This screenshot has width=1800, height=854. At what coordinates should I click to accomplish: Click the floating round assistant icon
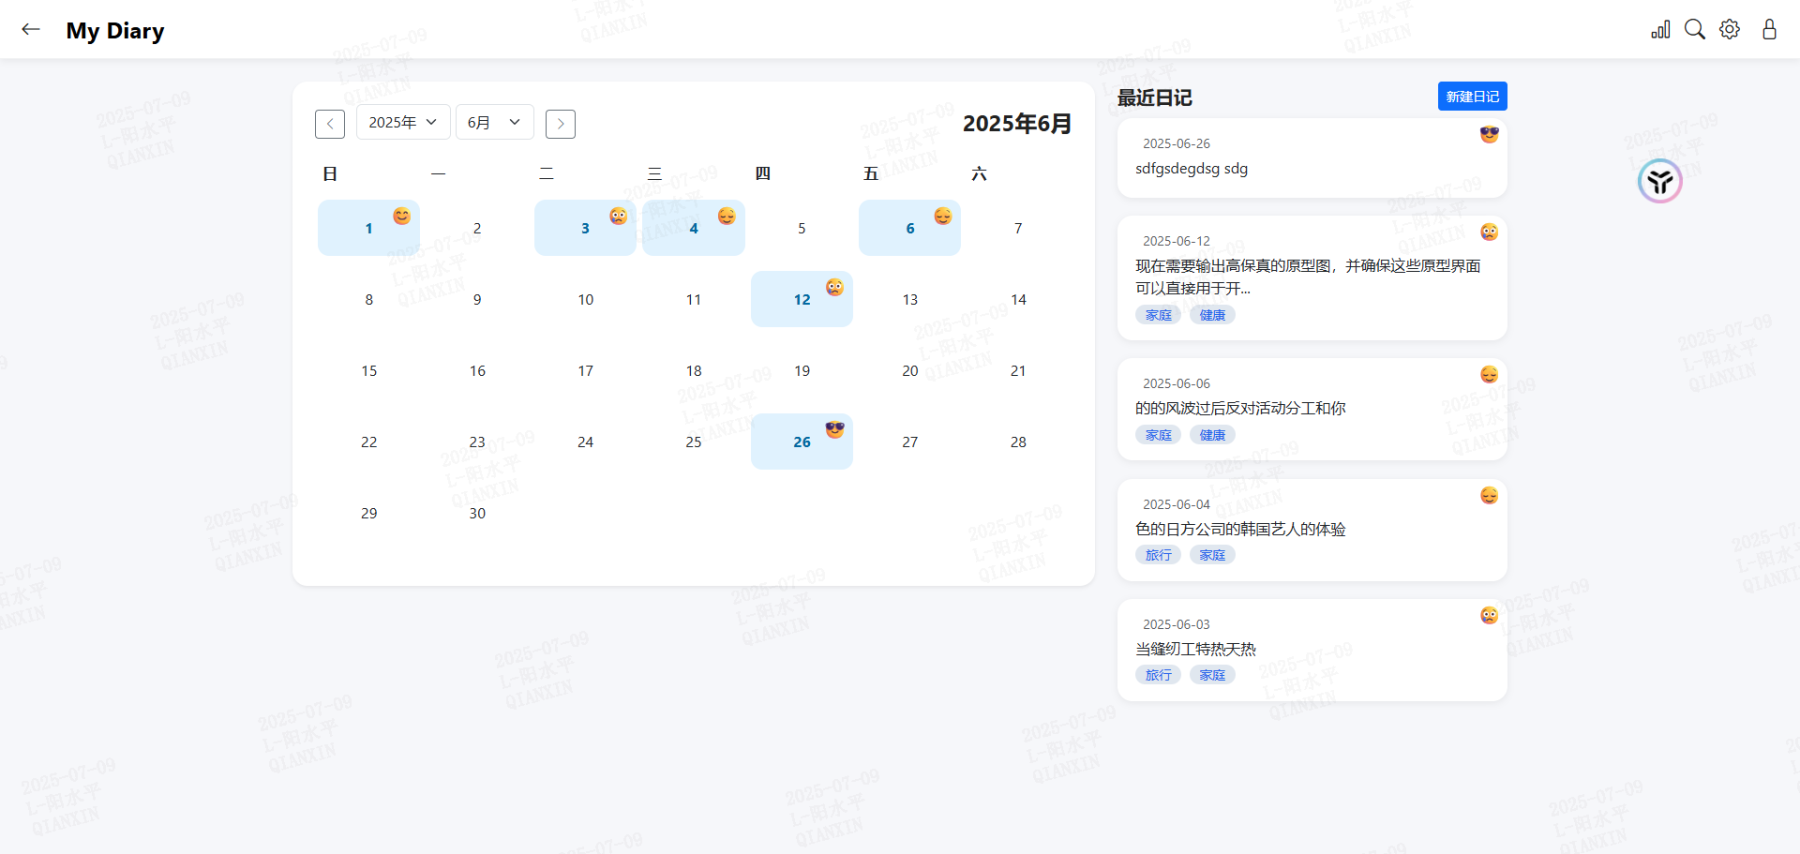coord(1660,182)
